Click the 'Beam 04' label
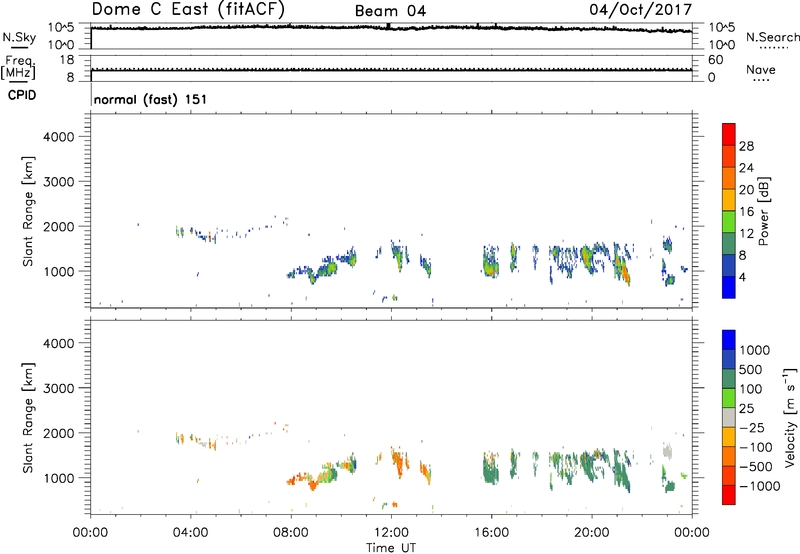This screenshot has width=800, height=554. (390, 11)
